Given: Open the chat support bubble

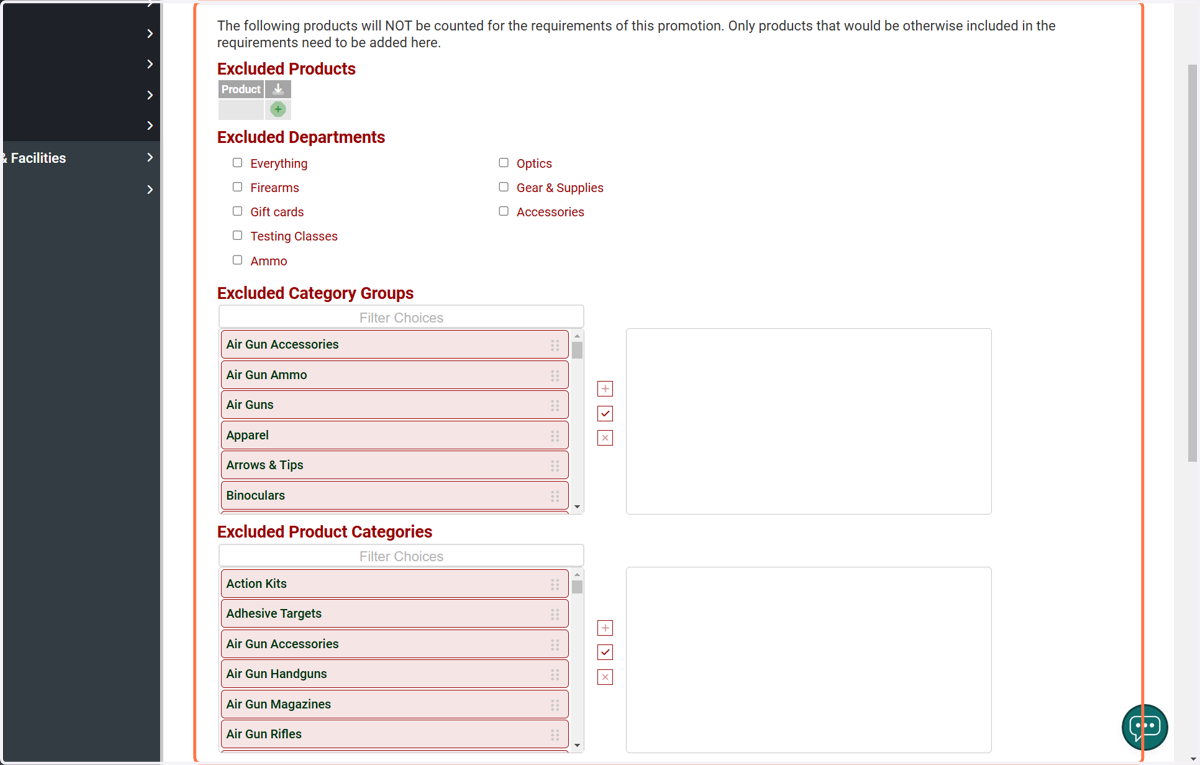Looking at the screenshot, I should coord(1145,727).
